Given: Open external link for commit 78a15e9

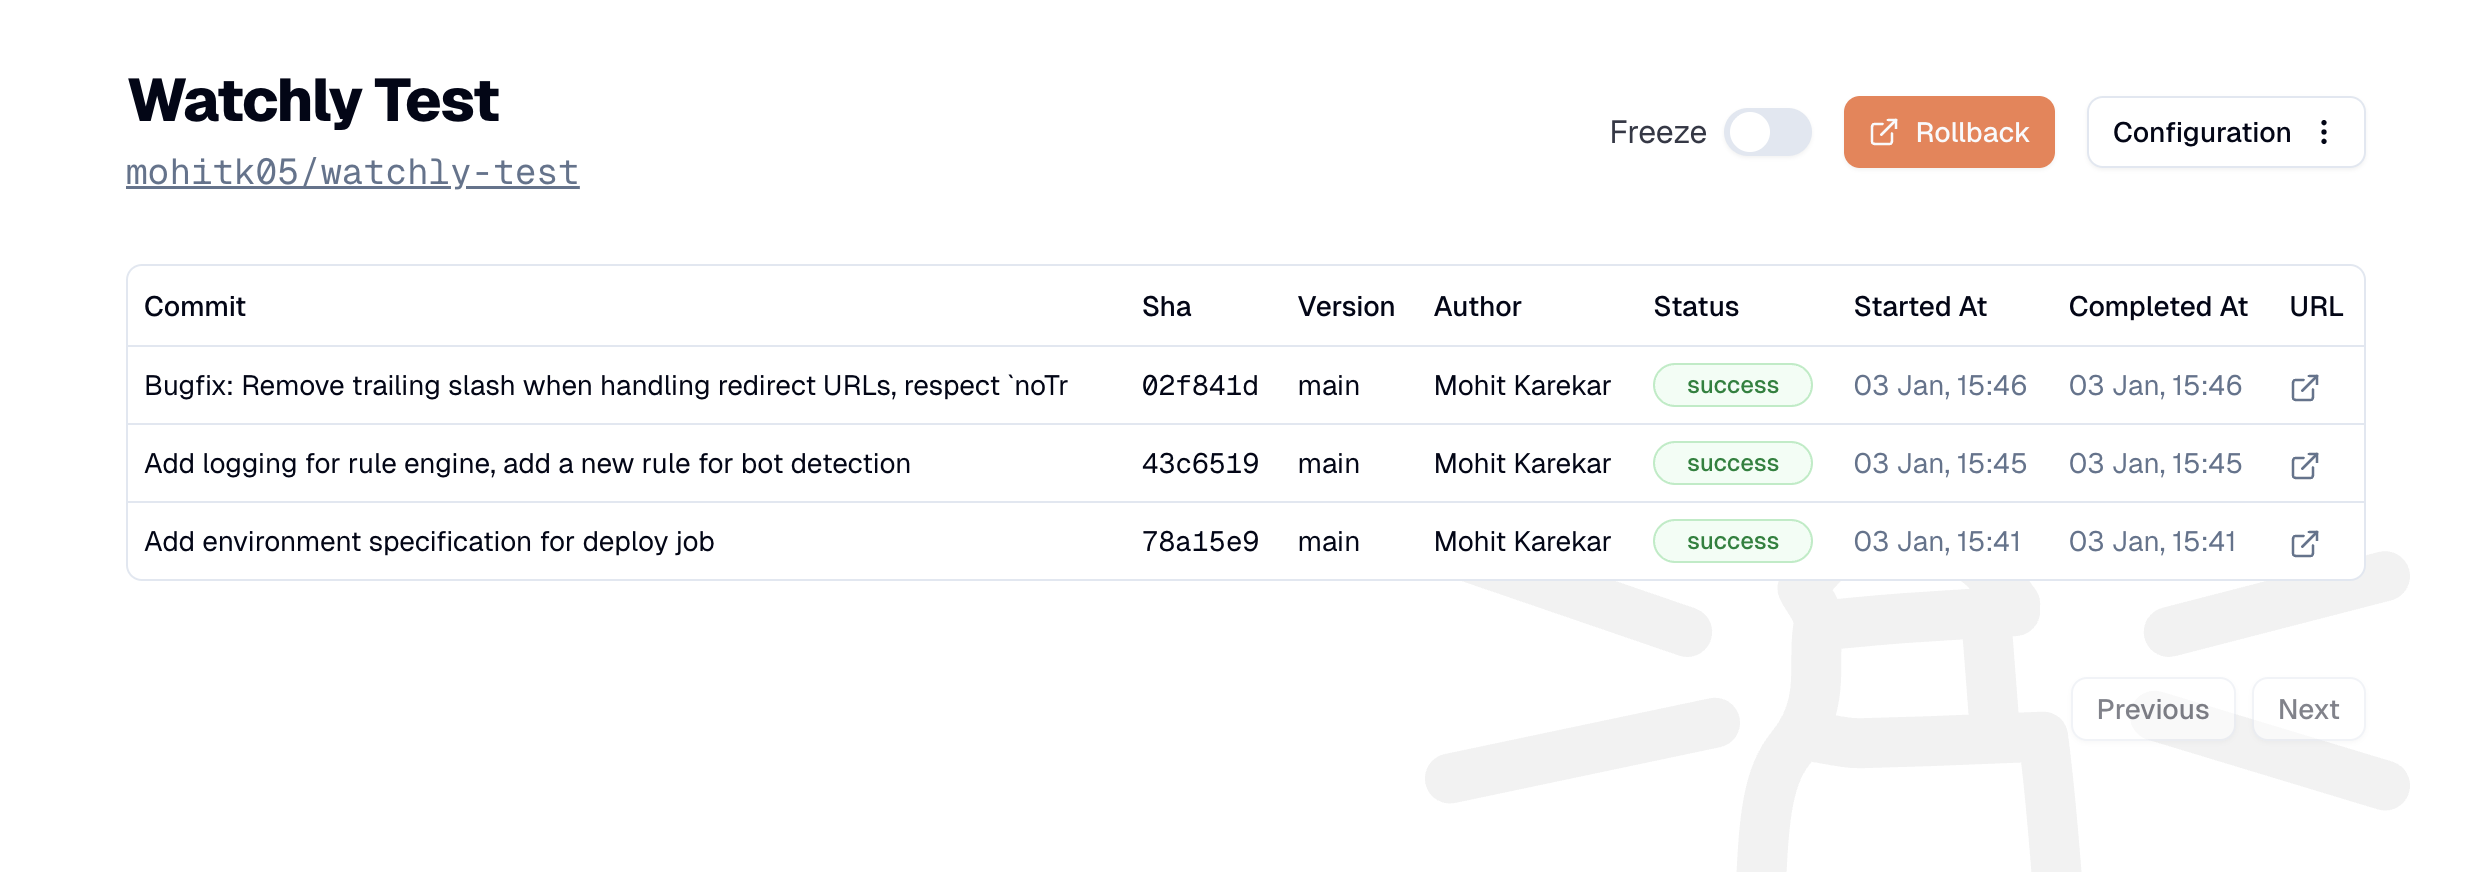Looking at the screenshot, I should point(2305,541).
